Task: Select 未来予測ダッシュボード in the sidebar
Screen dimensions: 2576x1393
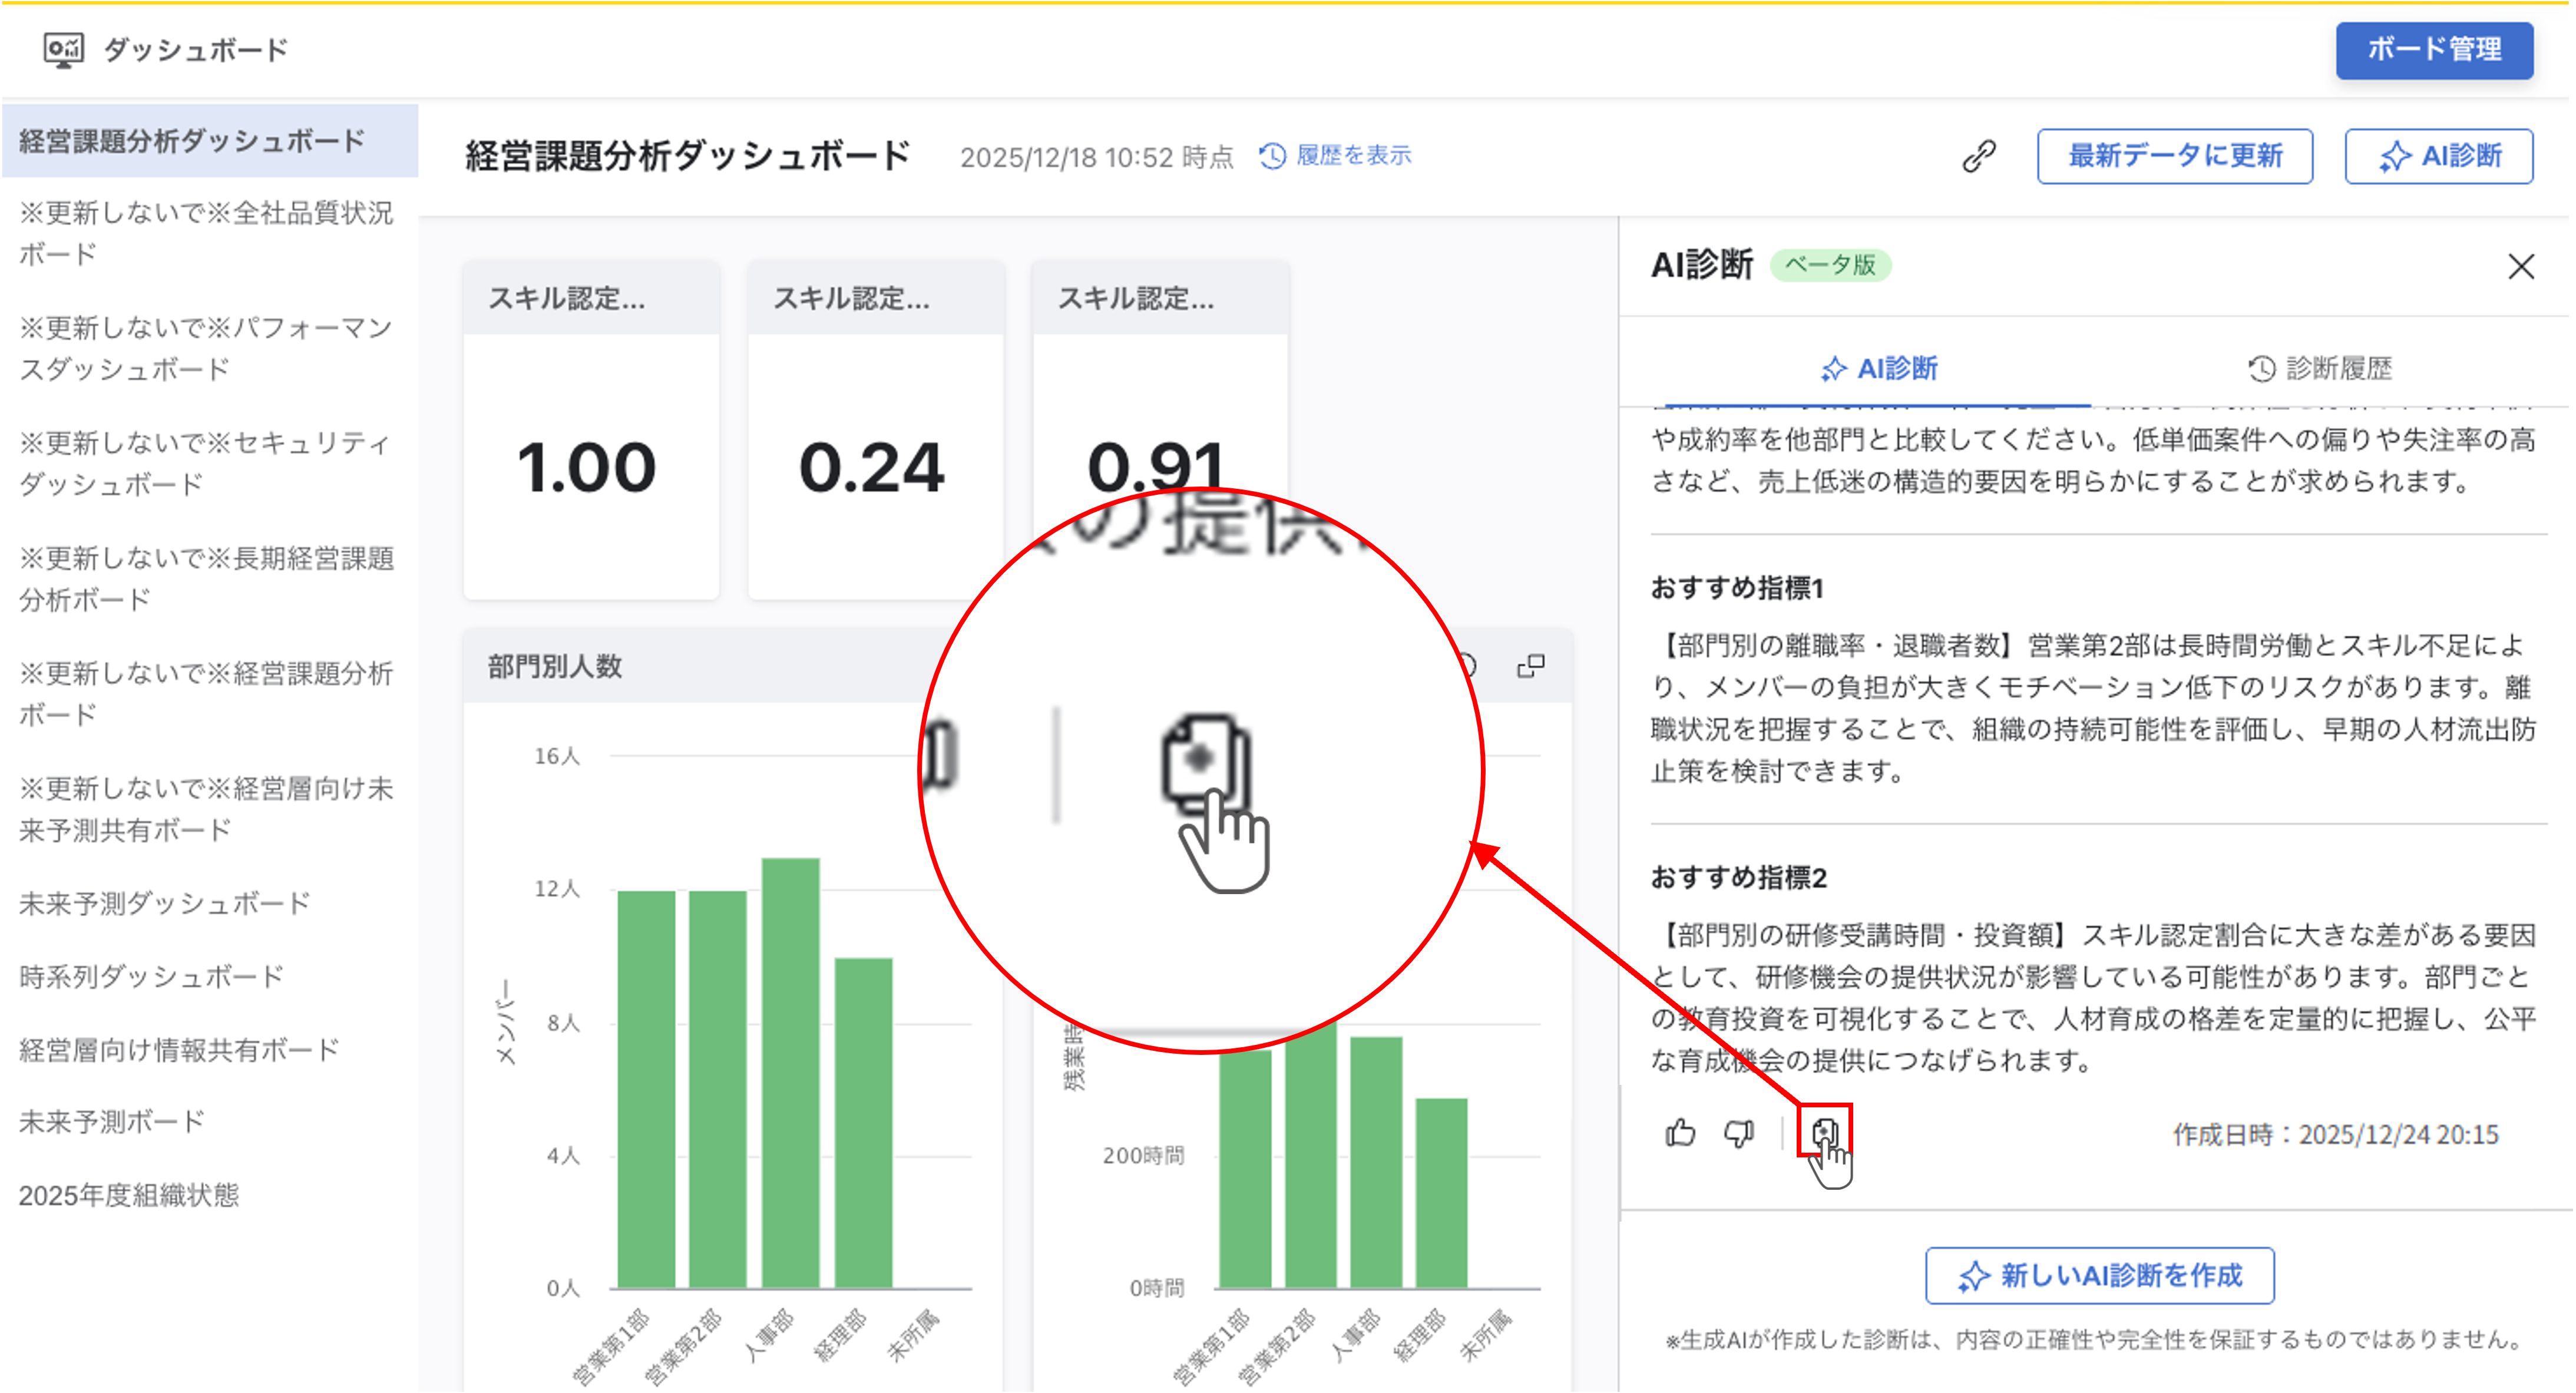Action: (x=164, y=903)
